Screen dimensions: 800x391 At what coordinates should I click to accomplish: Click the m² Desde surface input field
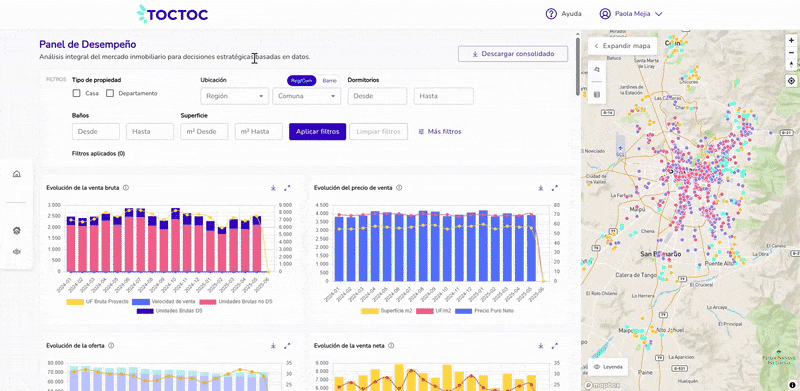coord(204,132)
